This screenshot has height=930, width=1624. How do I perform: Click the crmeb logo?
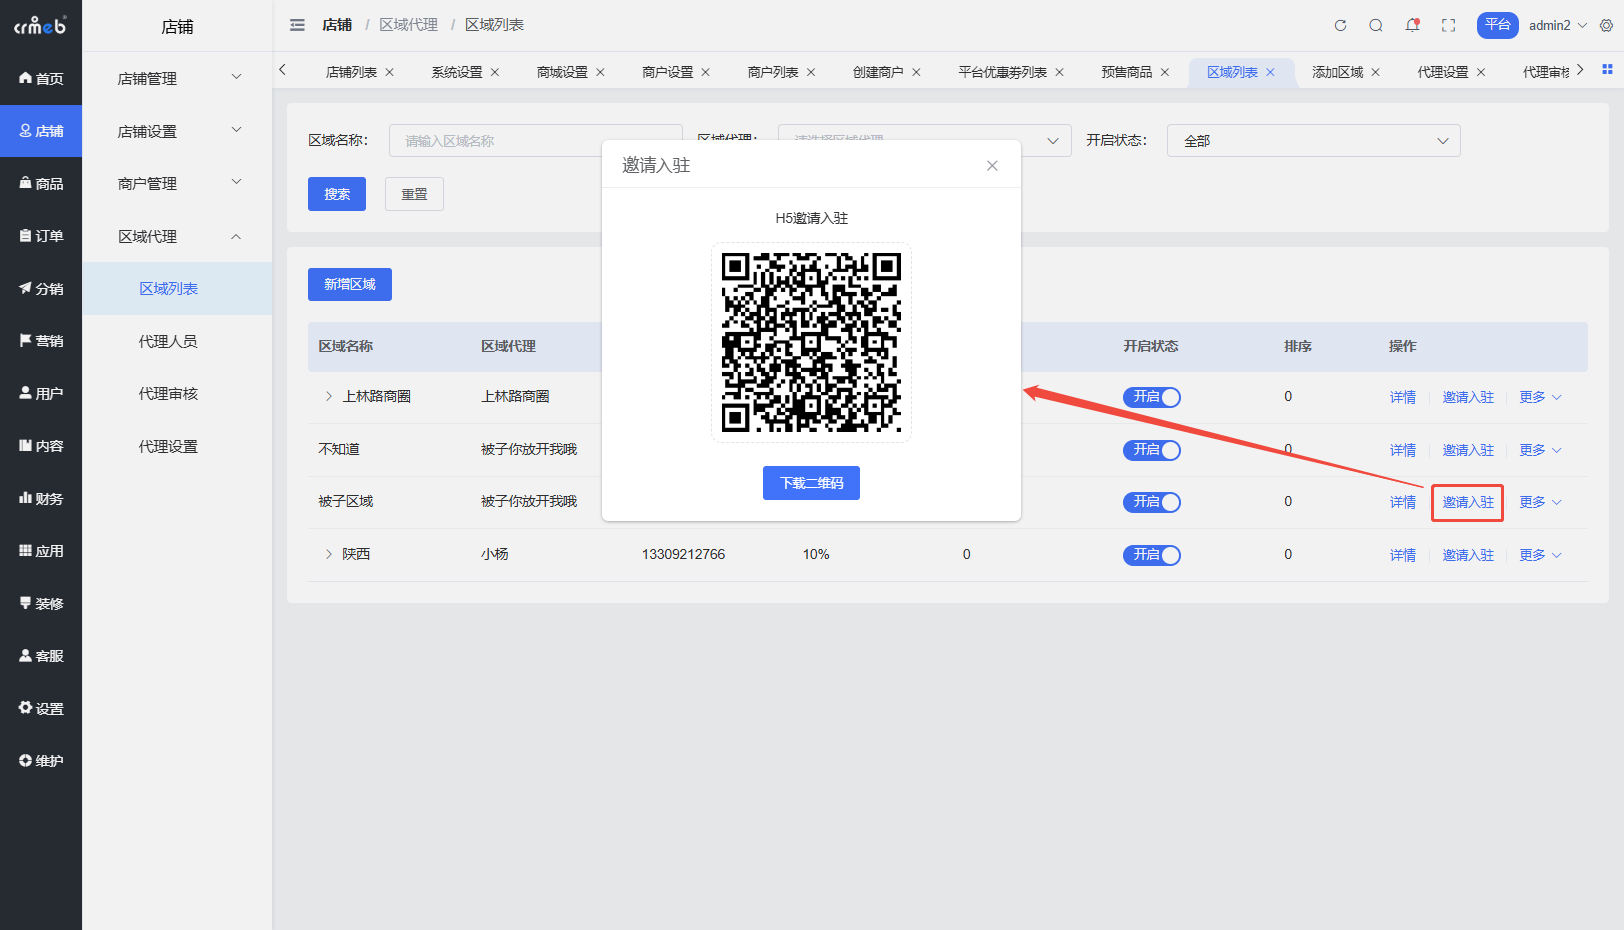tap(40, 25)
